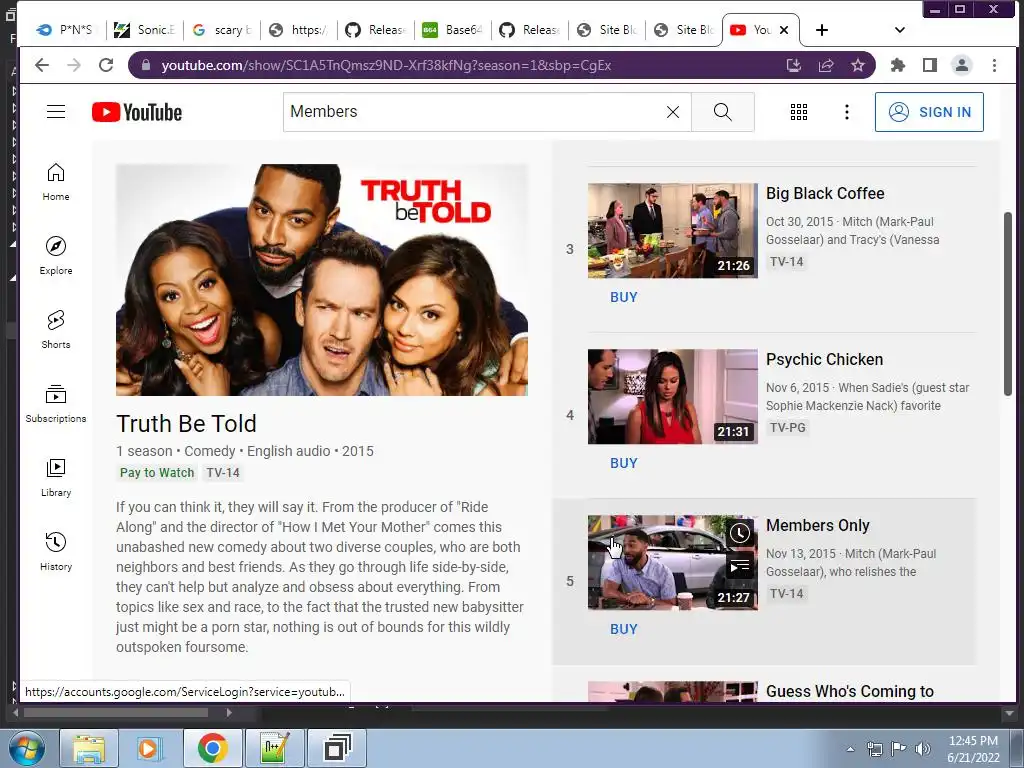Open the Chrome extensions puzzle icon
The height and width of the screenshot is (768, 1024).
coord(898,65)
